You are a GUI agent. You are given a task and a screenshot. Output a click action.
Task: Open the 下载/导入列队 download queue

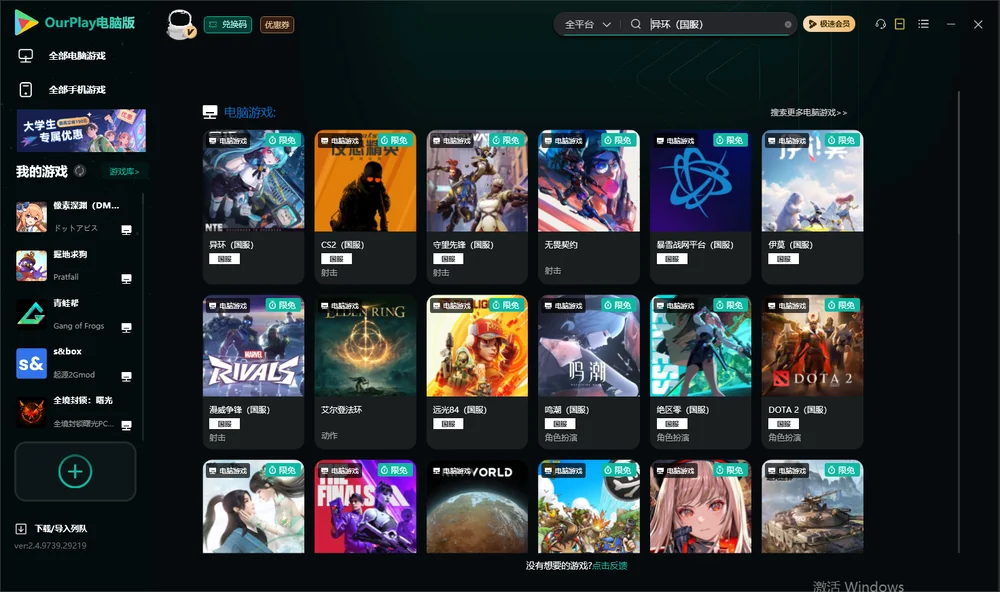click(52, 529)
